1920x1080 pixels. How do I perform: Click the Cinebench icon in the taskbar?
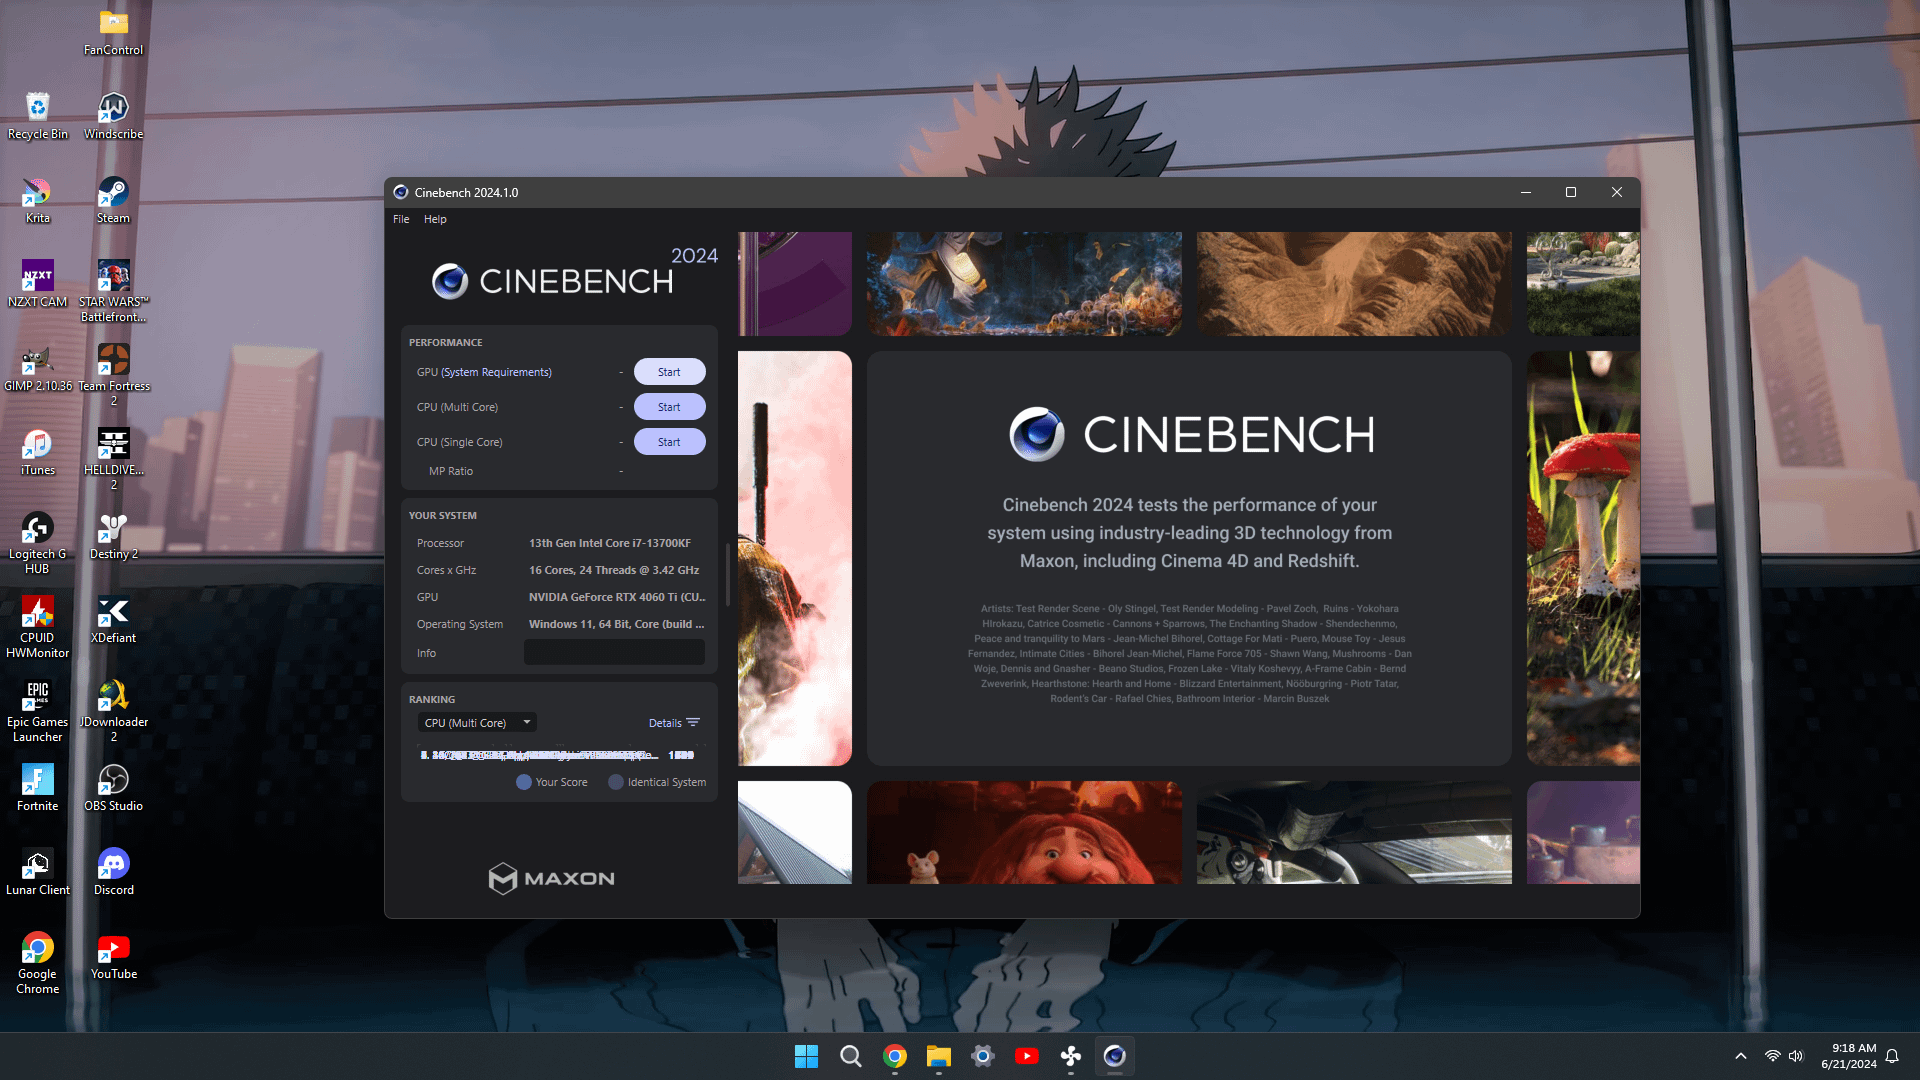coord(1114,1056)
